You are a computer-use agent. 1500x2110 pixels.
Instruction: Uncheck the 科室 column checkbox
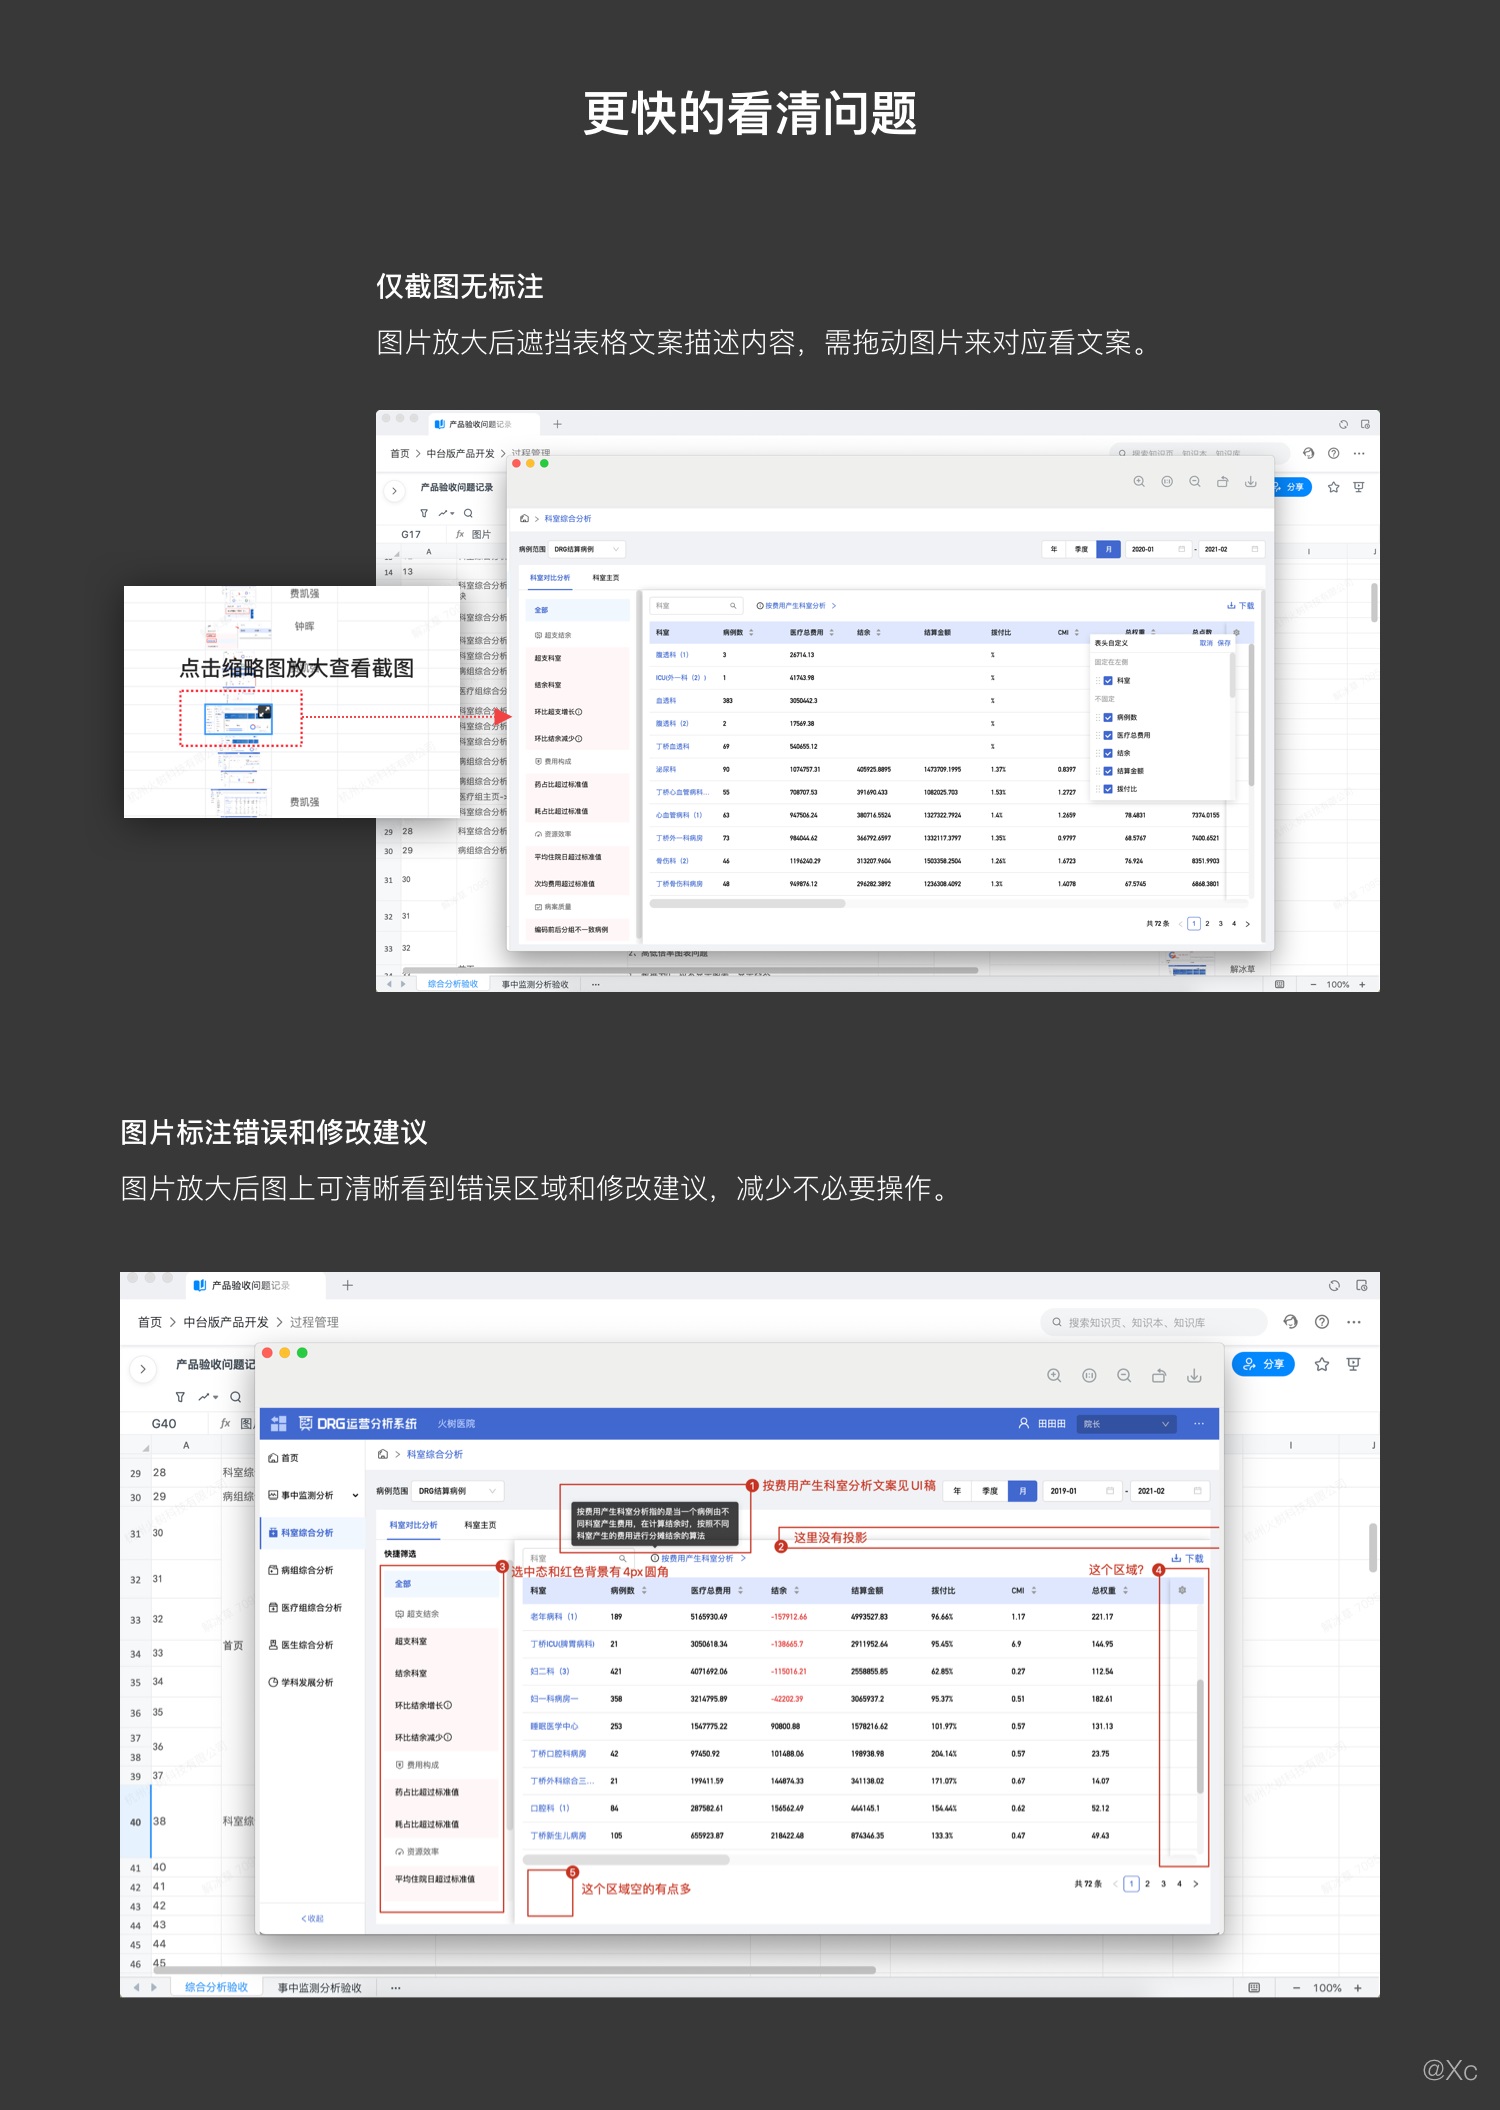1108,681
